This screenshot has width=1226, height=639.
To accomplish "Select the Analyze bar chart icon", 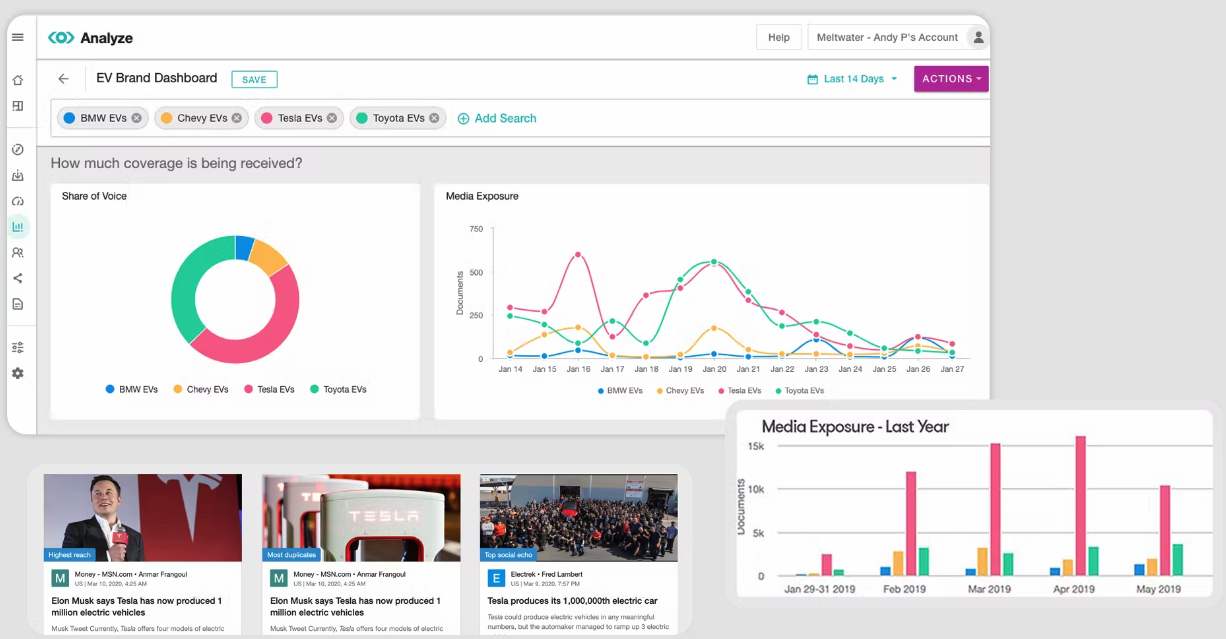I will [17, 227].
